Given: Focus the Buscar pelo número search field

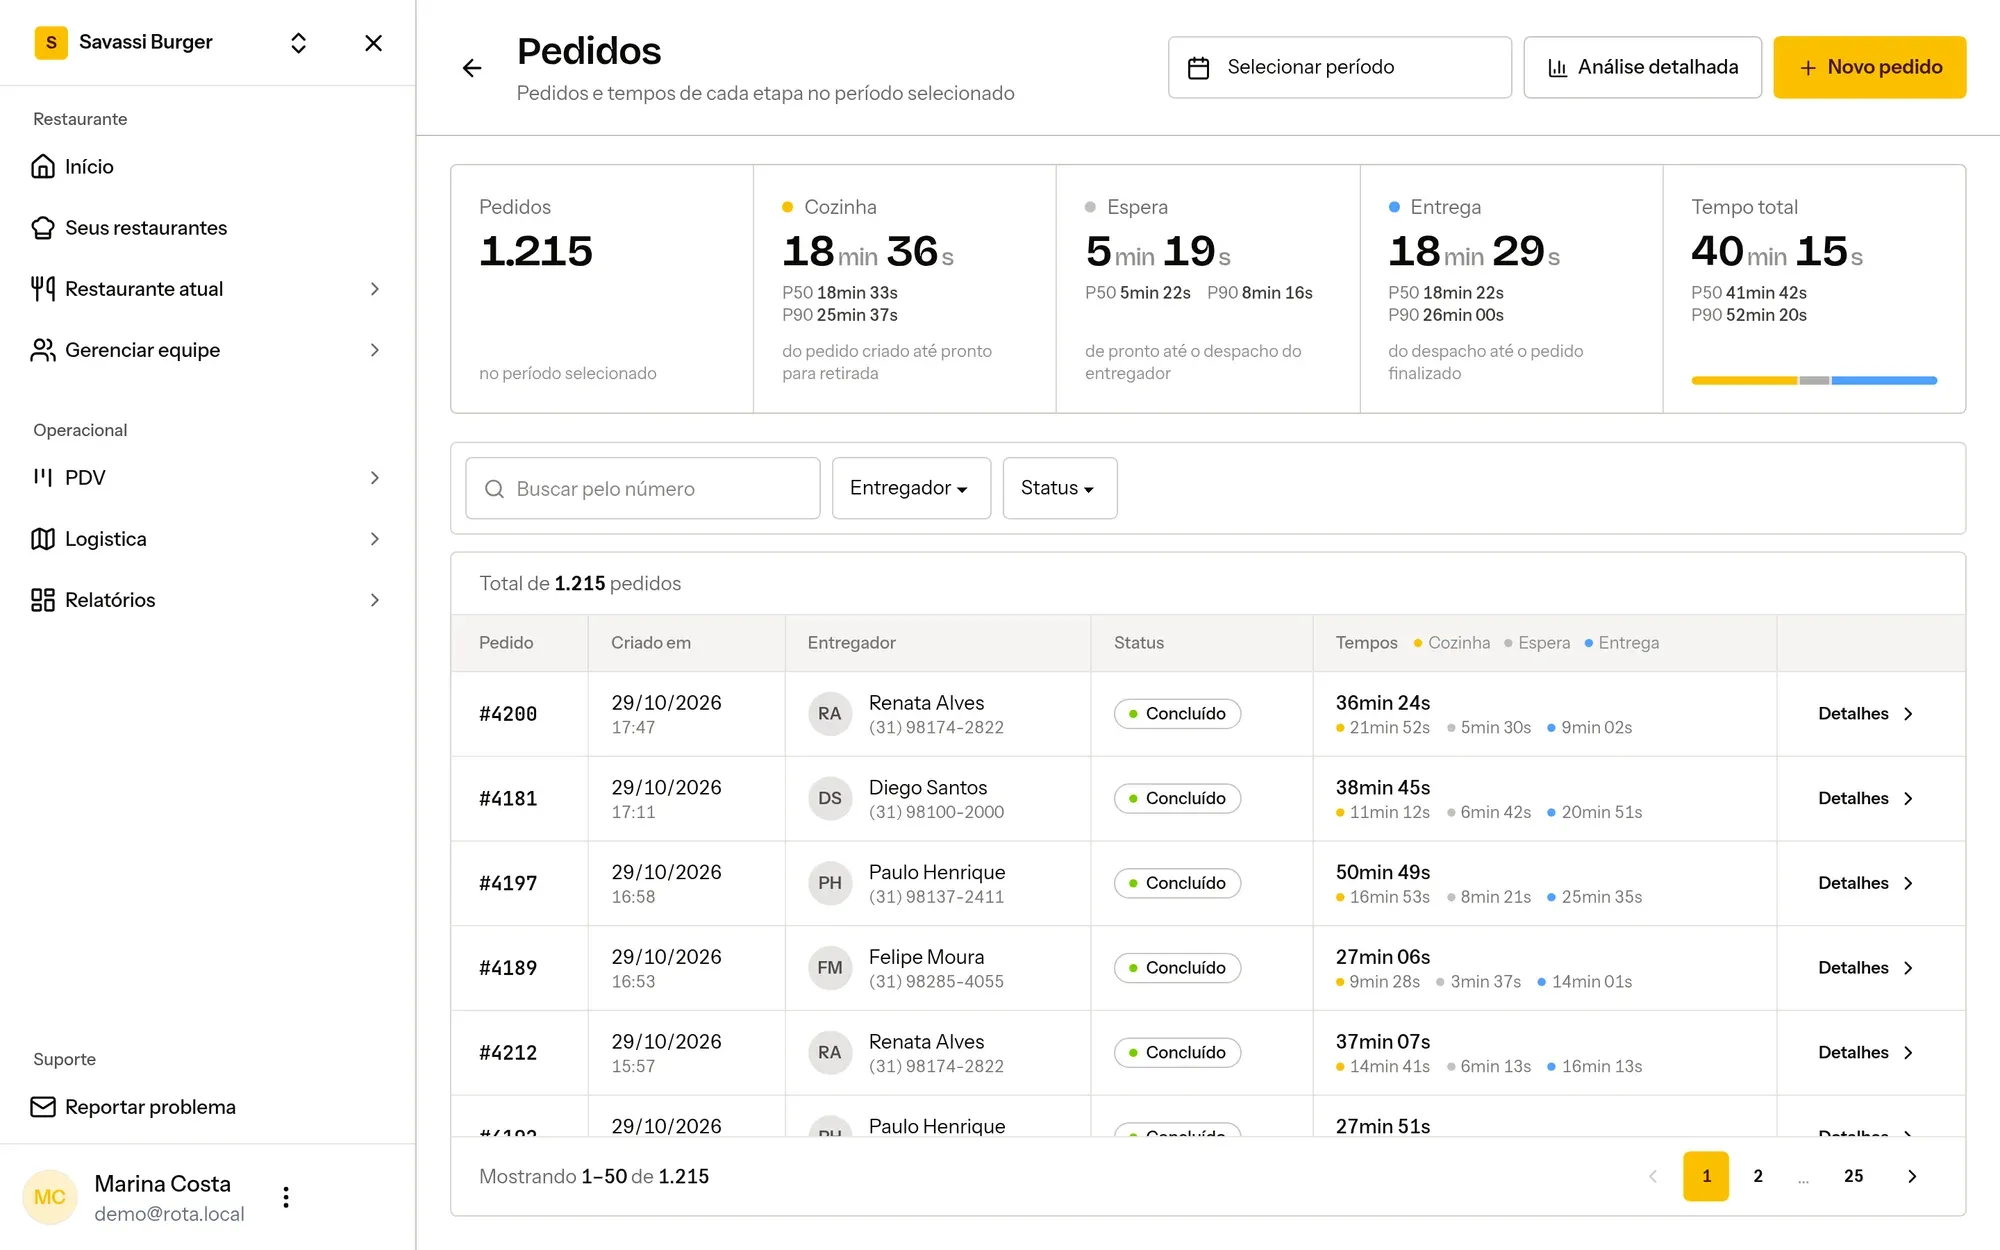Looking at the screenshot, I should click(642, 488).
